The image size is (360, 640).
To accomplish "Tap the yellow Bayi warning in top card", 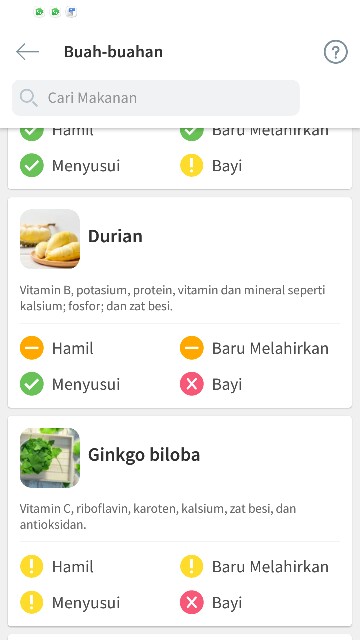I will tap(192, 165).
